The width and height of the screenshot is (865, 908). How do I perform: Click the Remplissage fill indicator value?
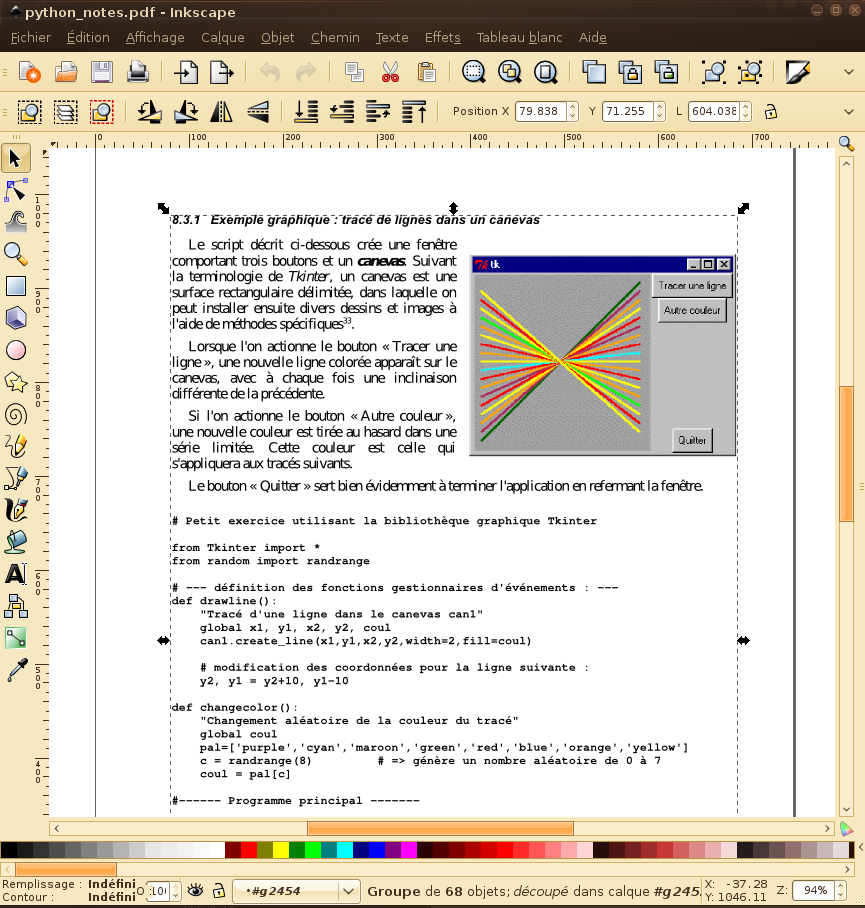[x=112, y=884]
